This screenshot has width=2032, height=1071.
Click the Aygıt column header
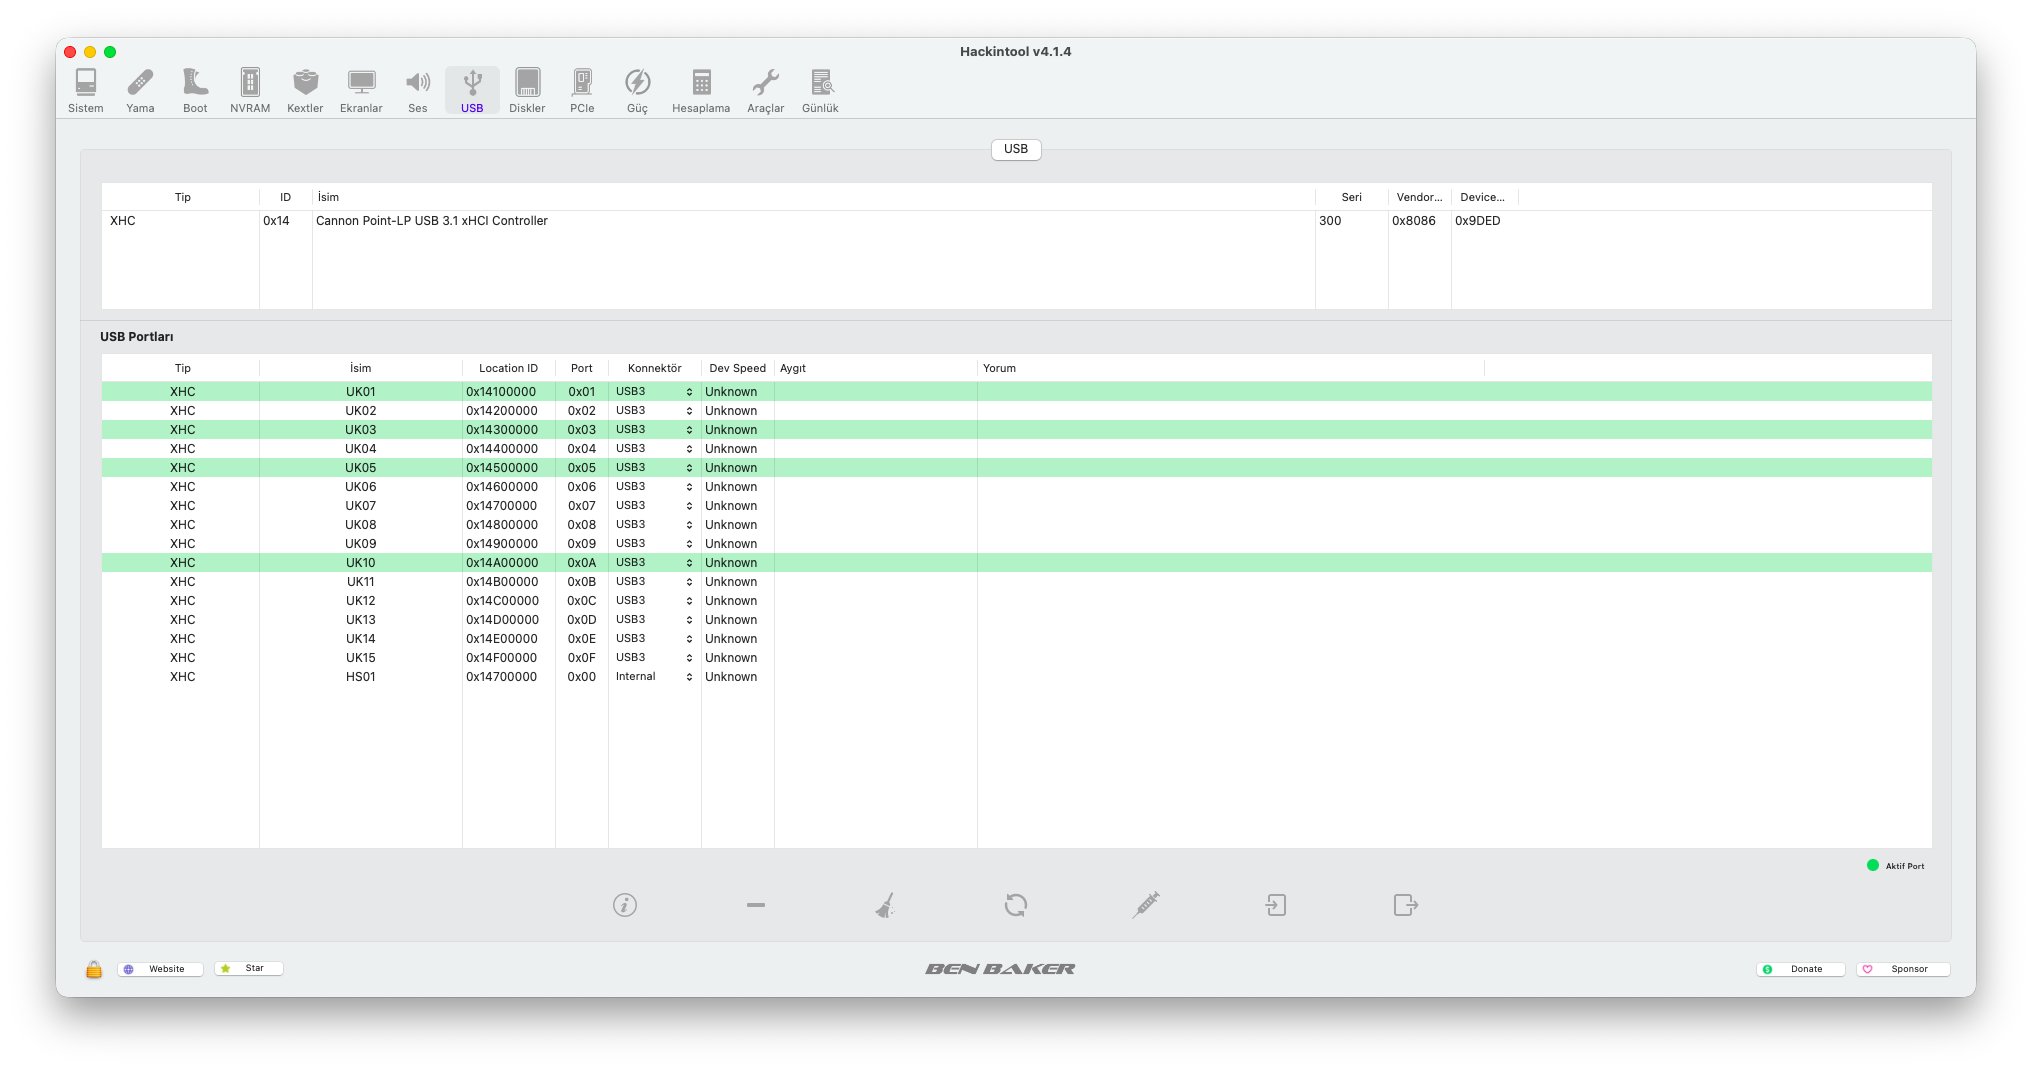point(876,368)
